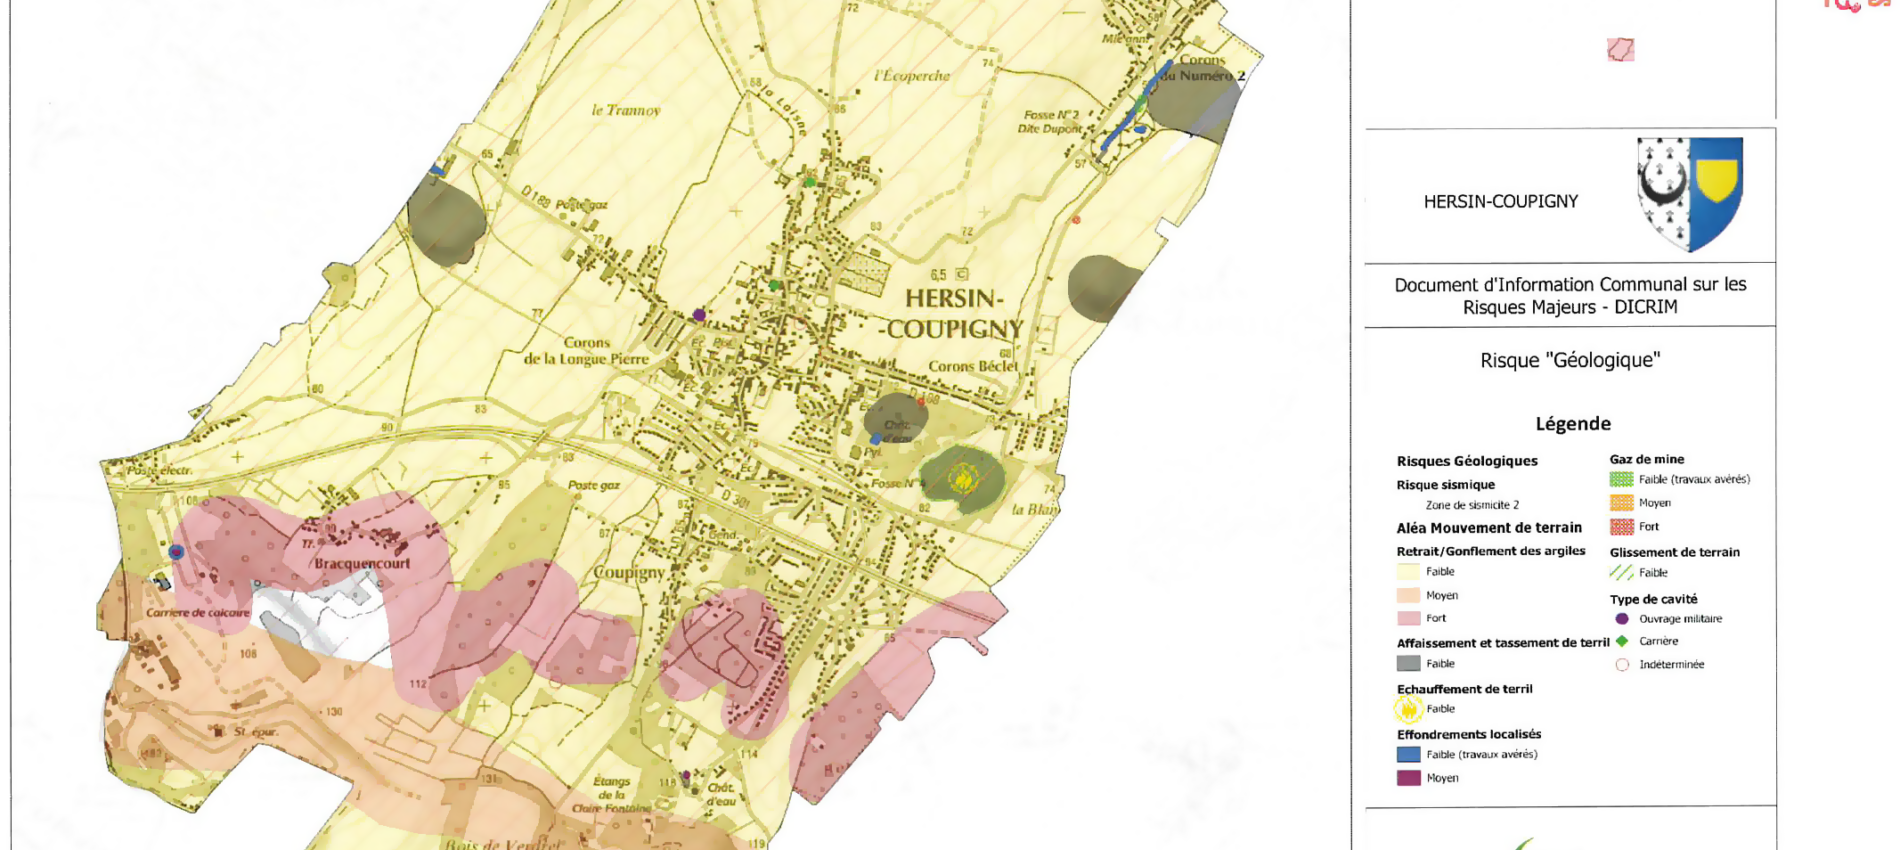Click the HERSIN-COUPIGNY town label on the map
The height and width of the screenshot is (850, 1900).
(953, 313)
